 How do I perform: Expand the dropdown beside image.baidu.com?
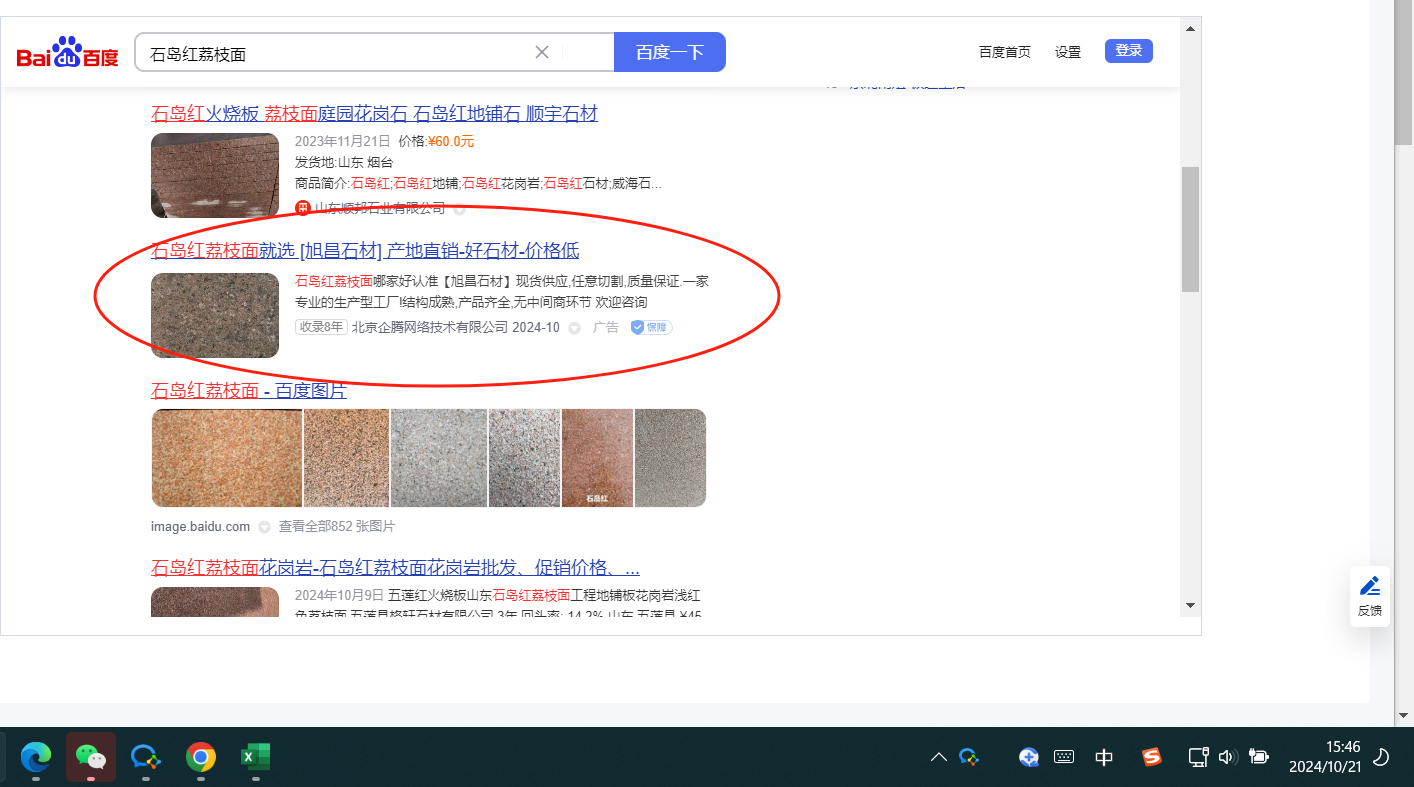[264, 527]
